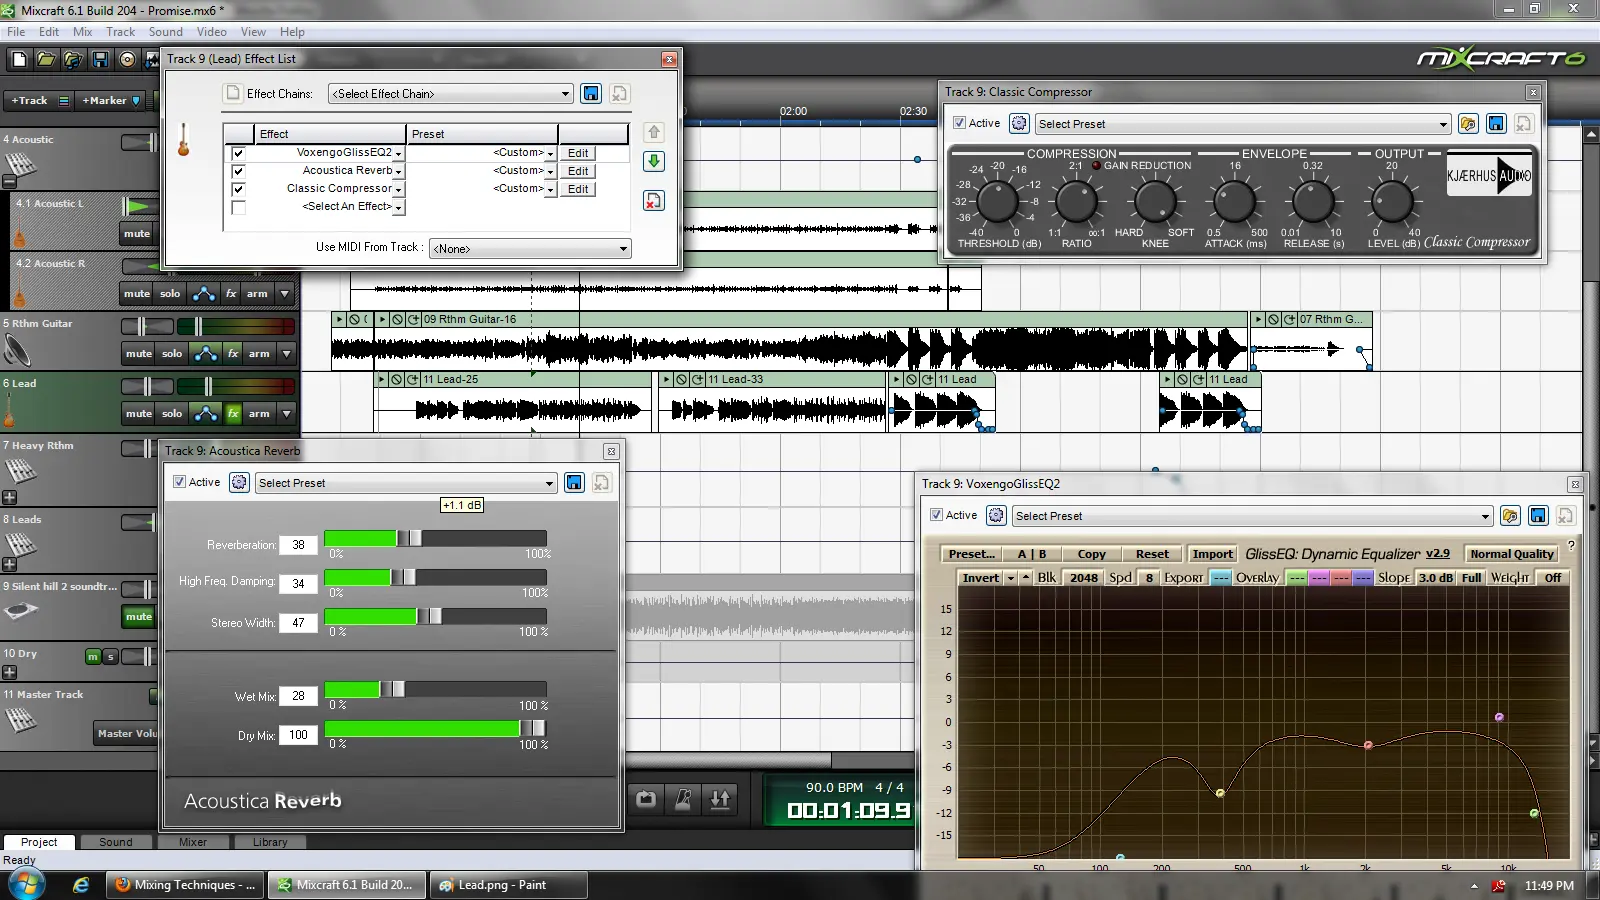1600x900 pixels.
Task: Click Acoustica Reverb save preset disk icon
Action: click(x=574, y=482)
